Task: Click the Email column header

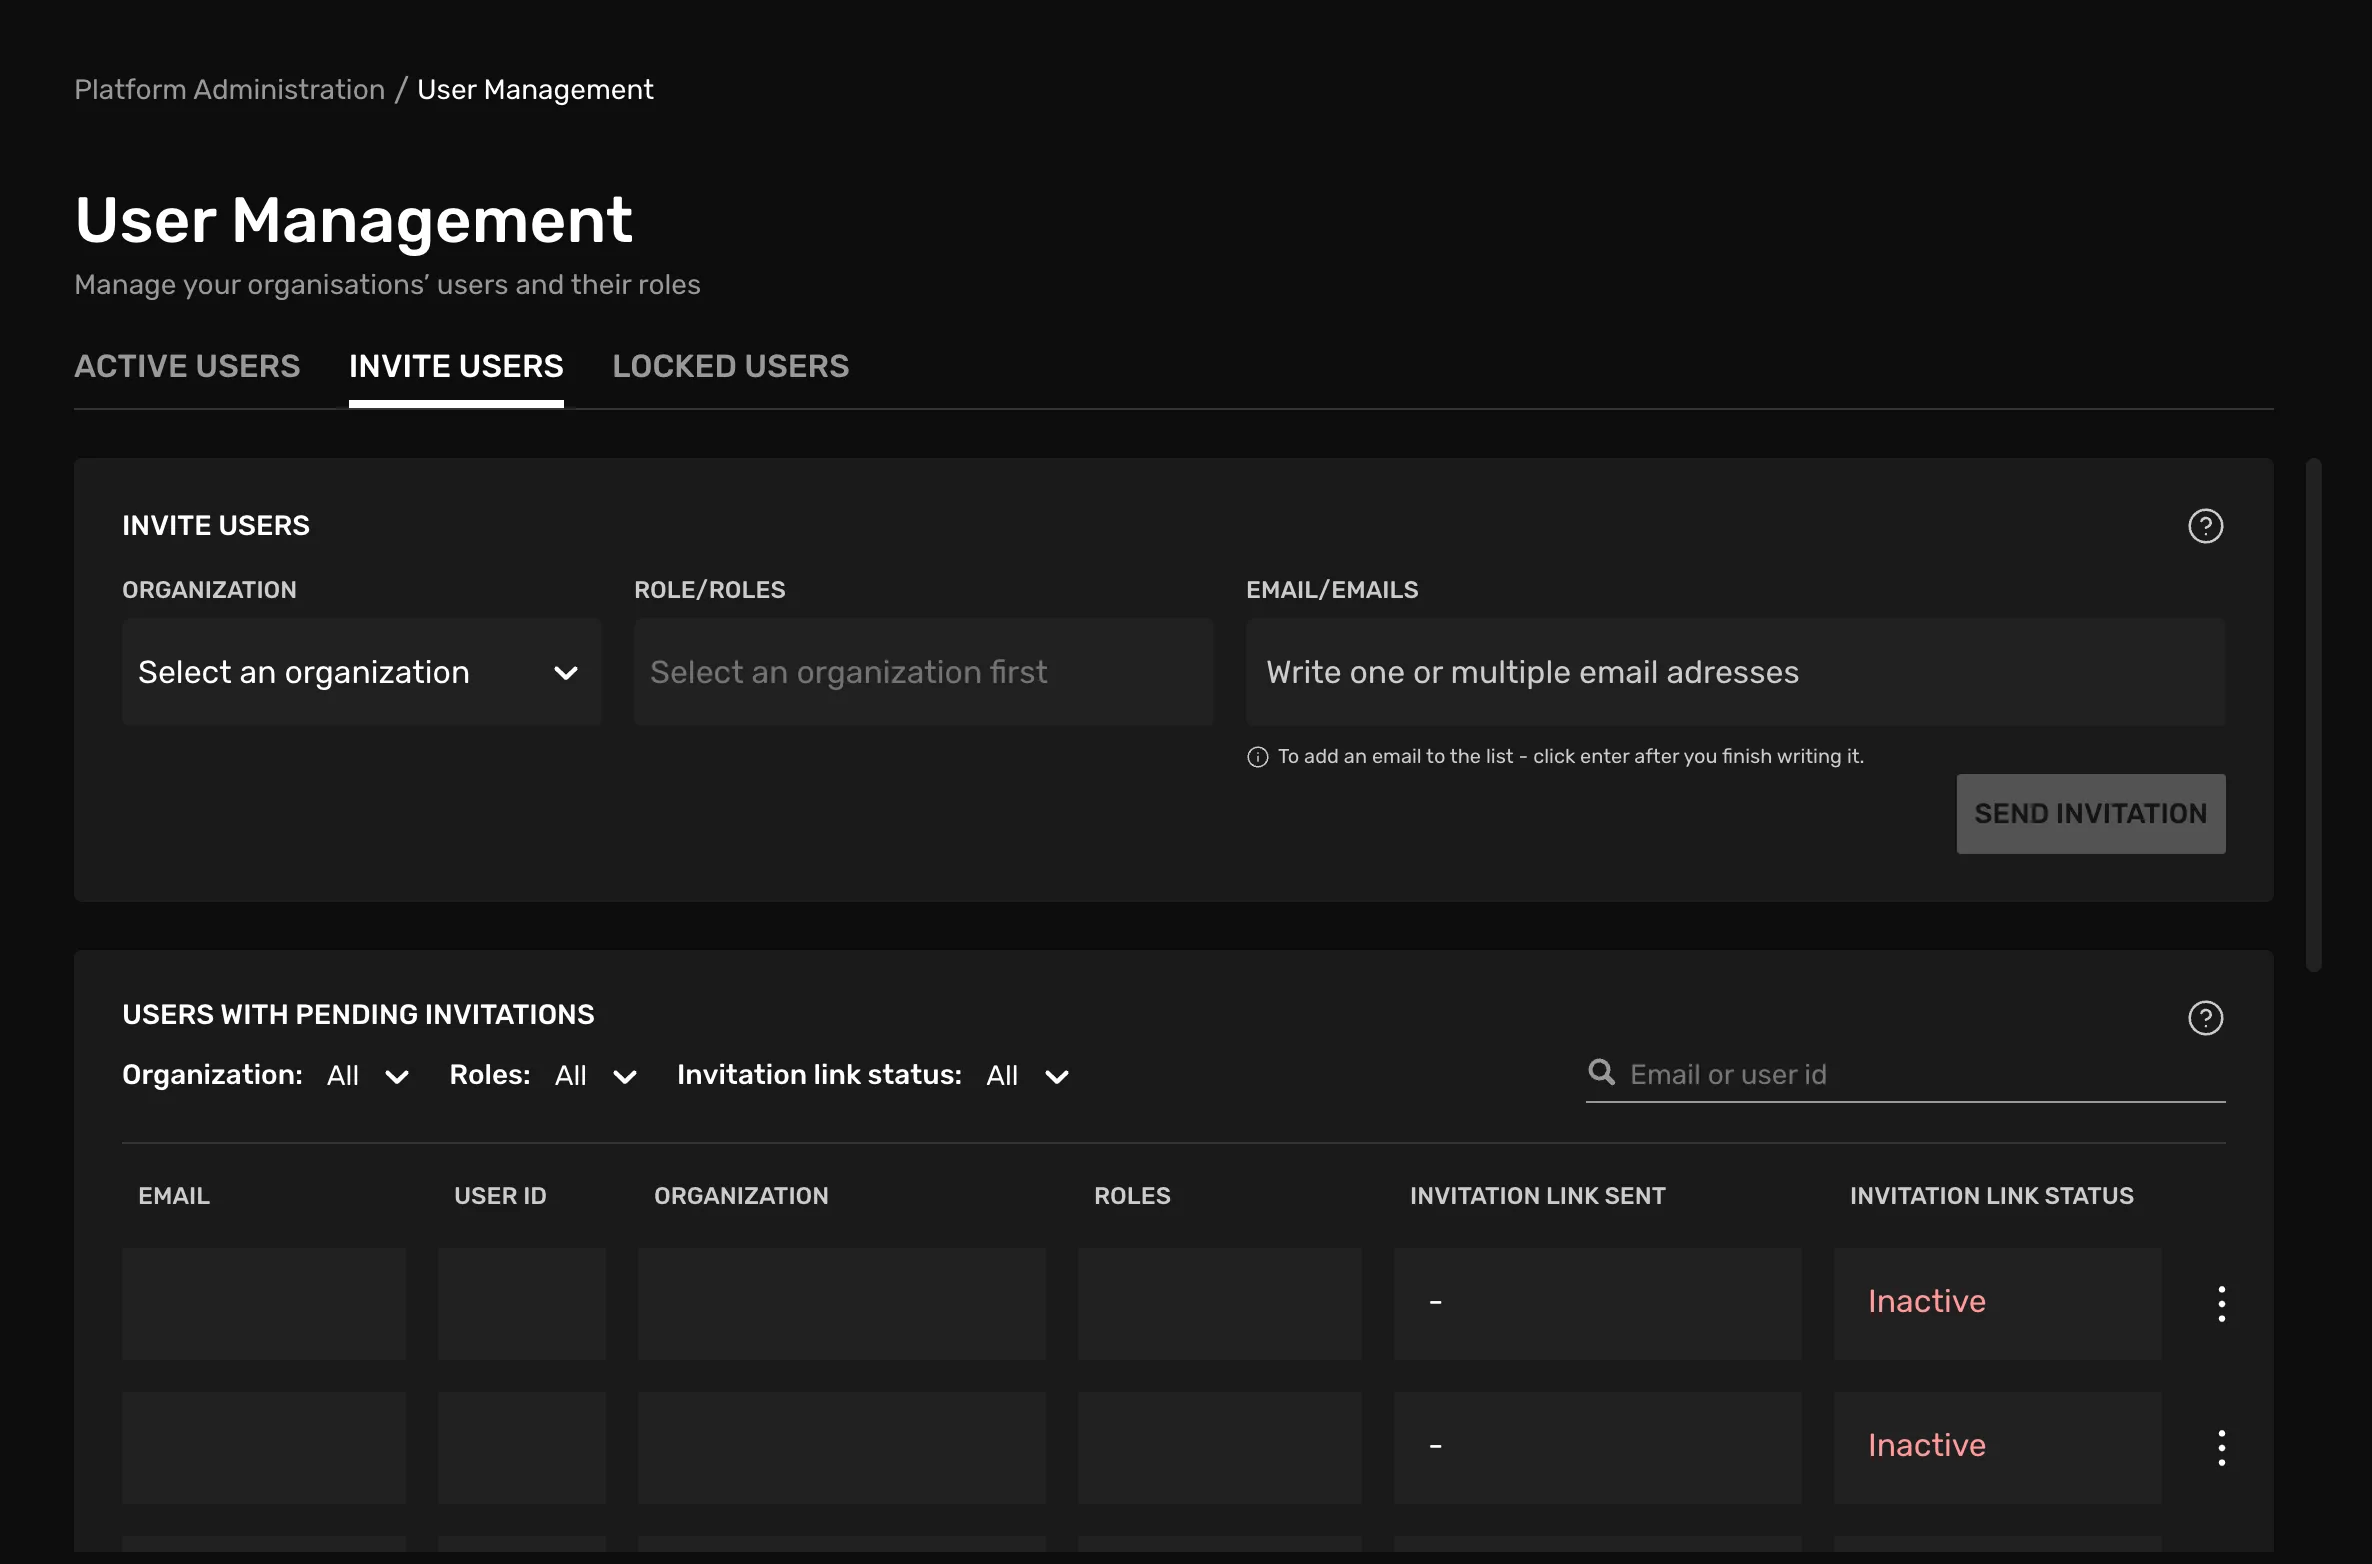Action: tap(174, 1196)
